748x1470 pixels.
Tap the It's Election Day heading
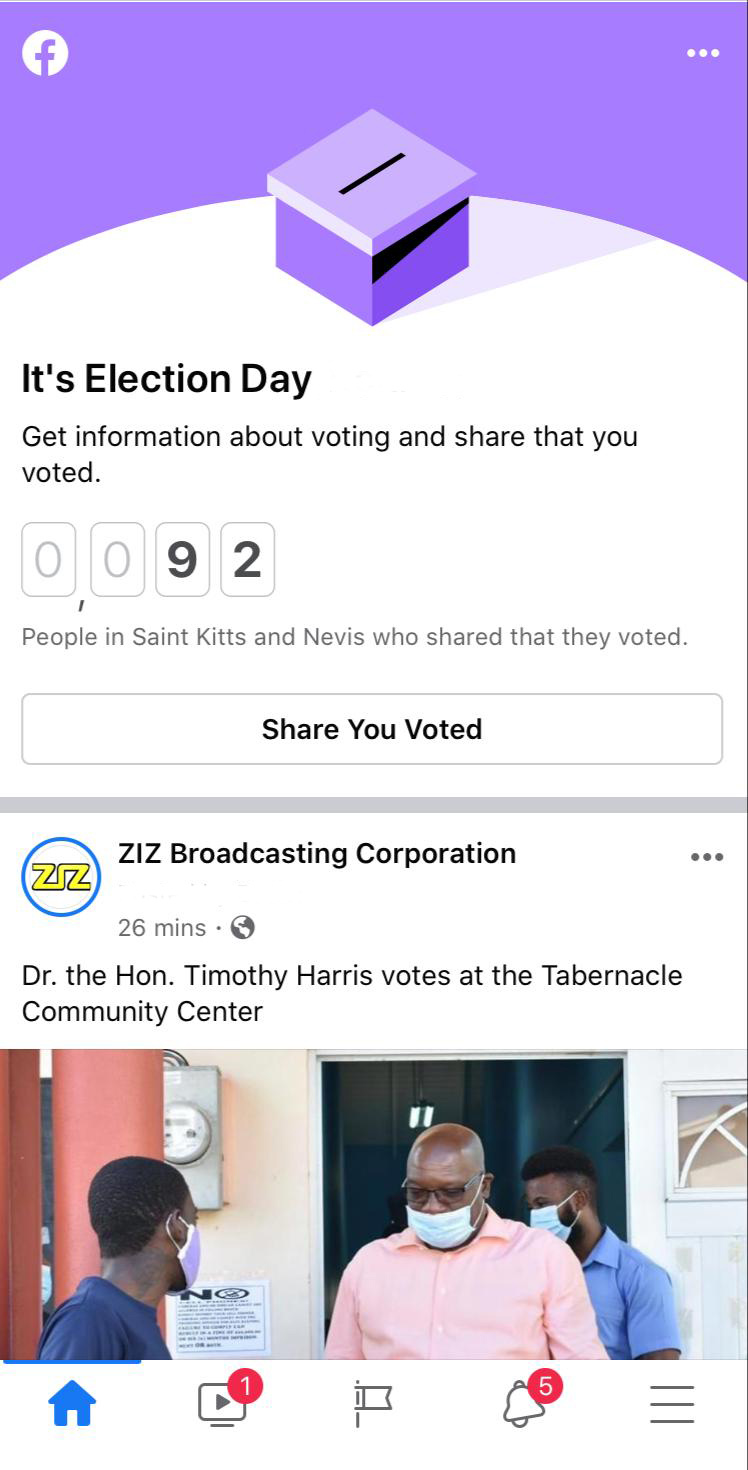click(x=167, y=379)
